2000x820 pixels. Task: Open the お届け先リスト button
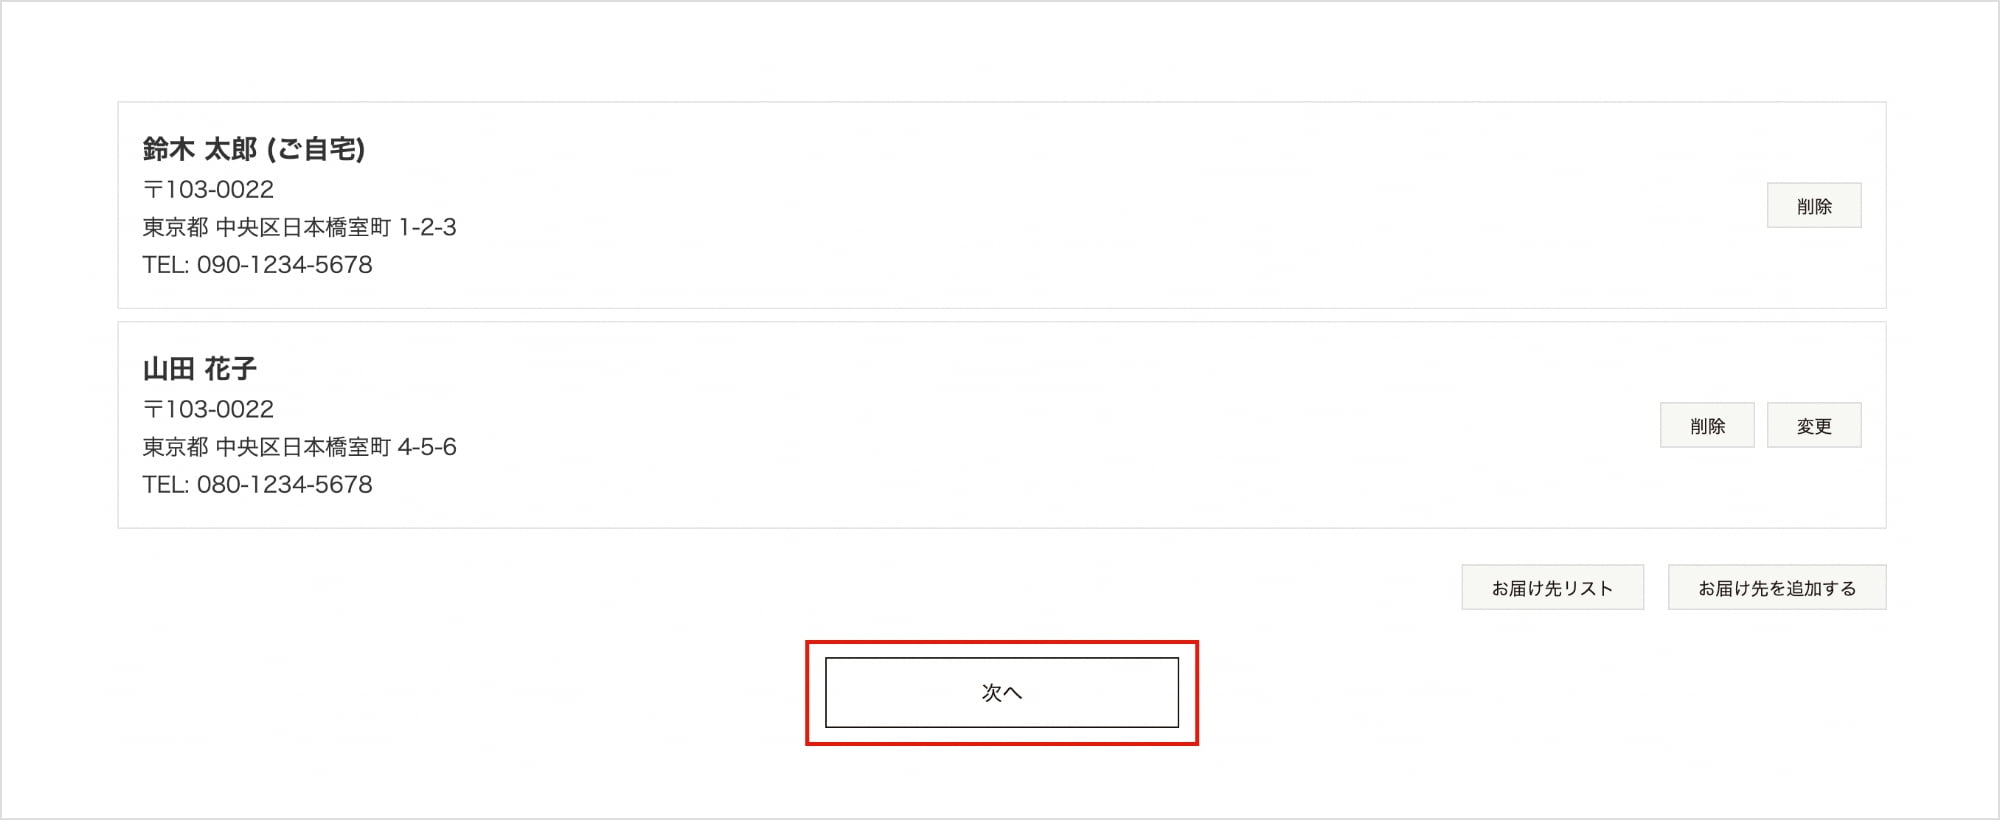(x=1552, y=588)
